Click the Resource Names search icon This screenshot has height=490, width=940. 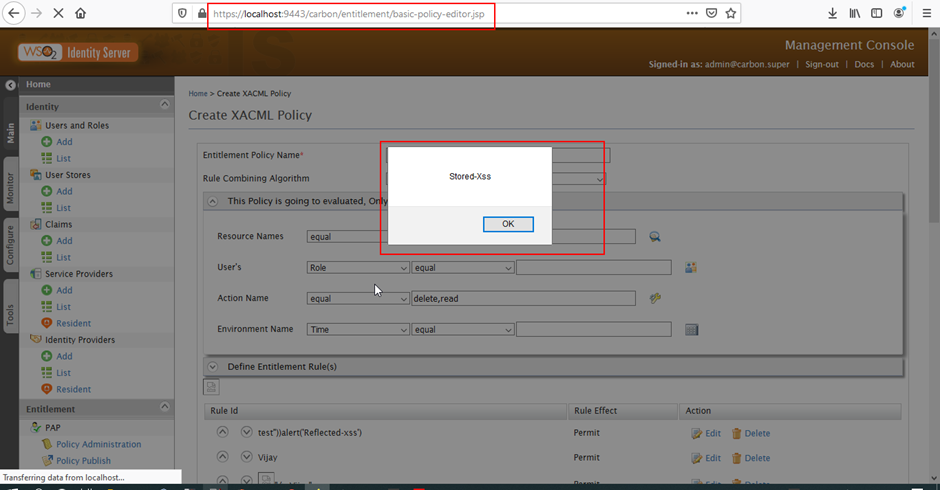655,237
